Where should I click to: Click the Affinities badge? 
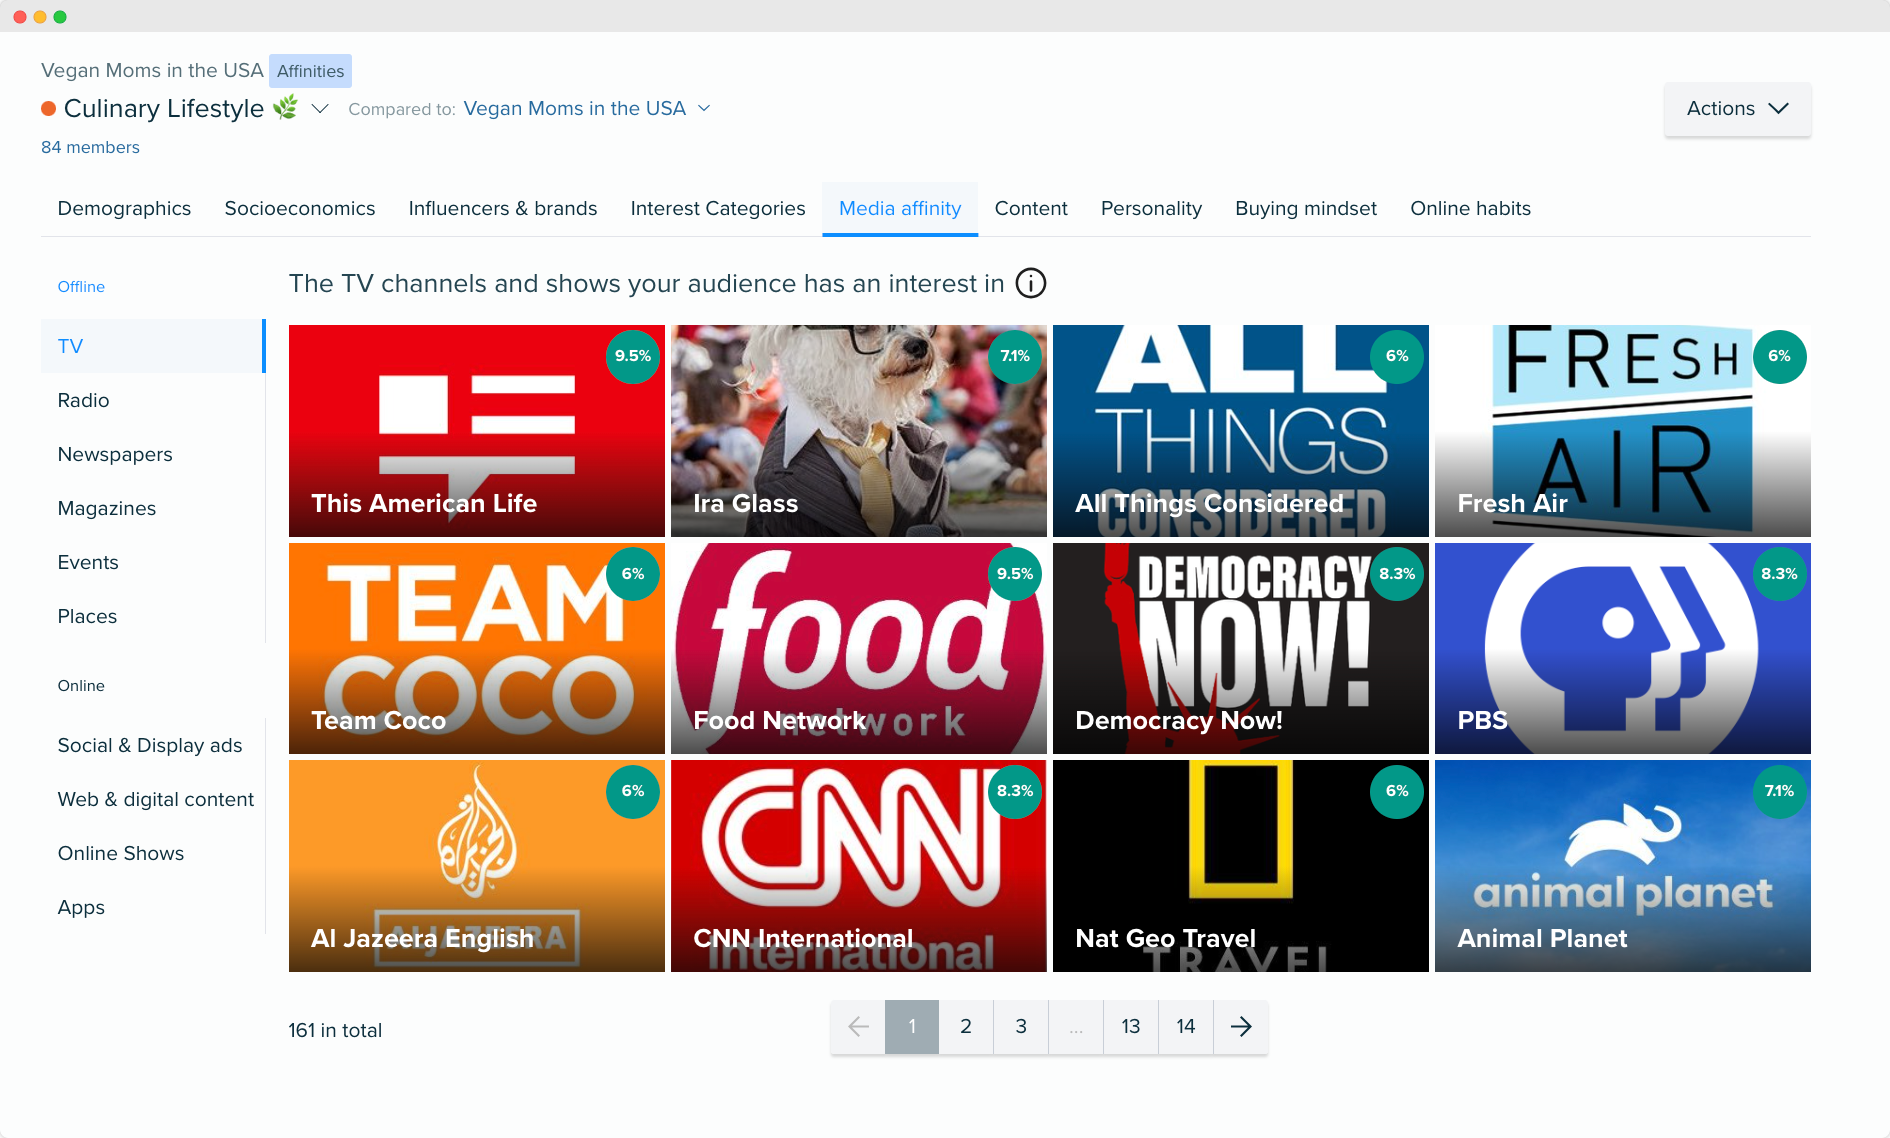(310, 71)
